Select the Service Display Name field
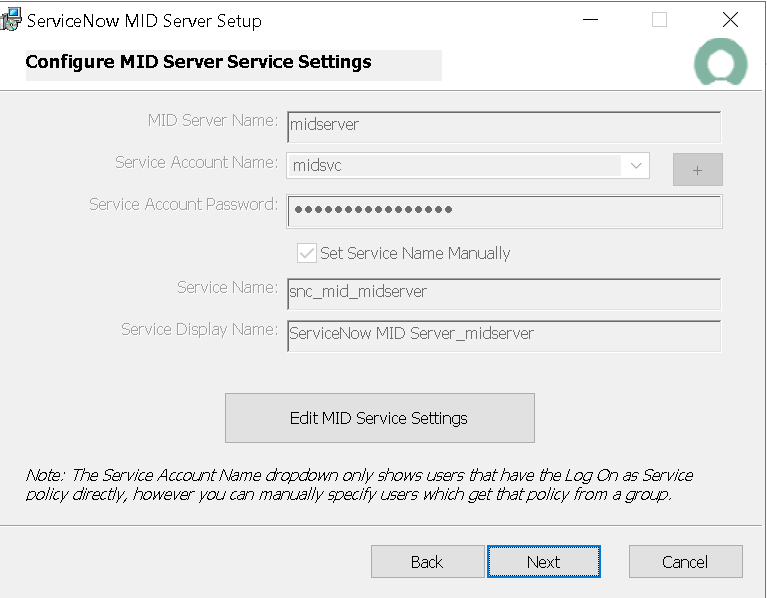Viewport: 767px width, 598px height. point(503,335)
